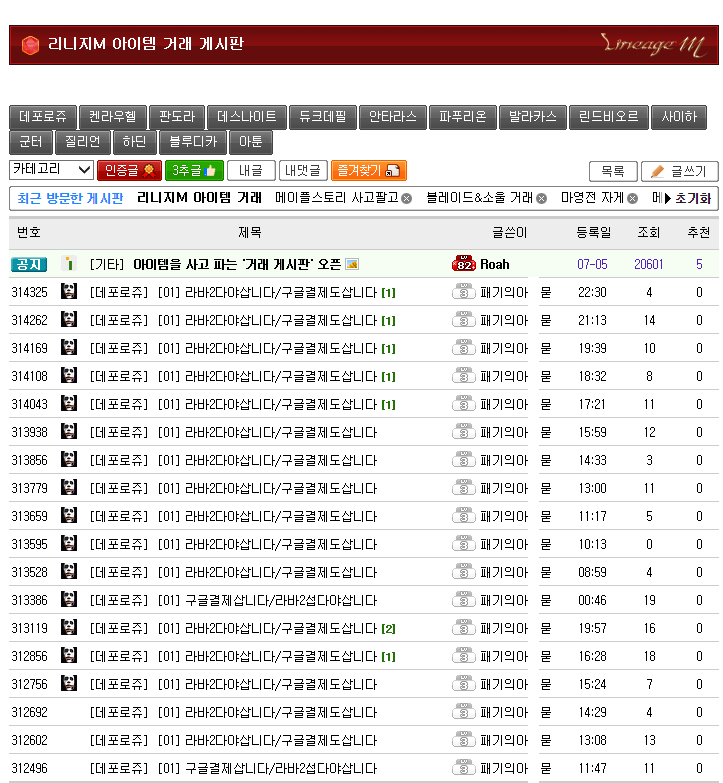Viewport: 723px width, 783px height.
Task: Select the 사이하 server tab
Action: coord(679,117)
